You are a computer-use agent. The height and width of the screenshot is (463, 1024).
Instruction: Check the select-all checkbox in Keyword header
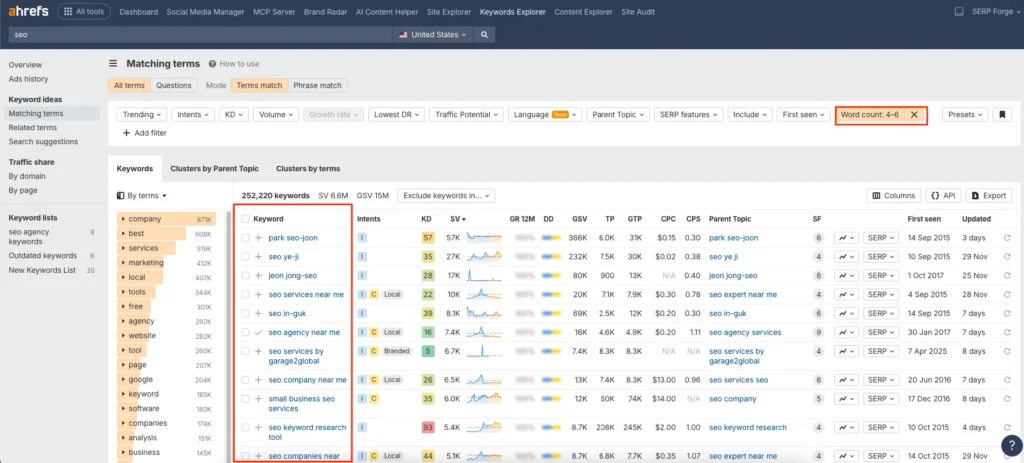pos(245,219)
